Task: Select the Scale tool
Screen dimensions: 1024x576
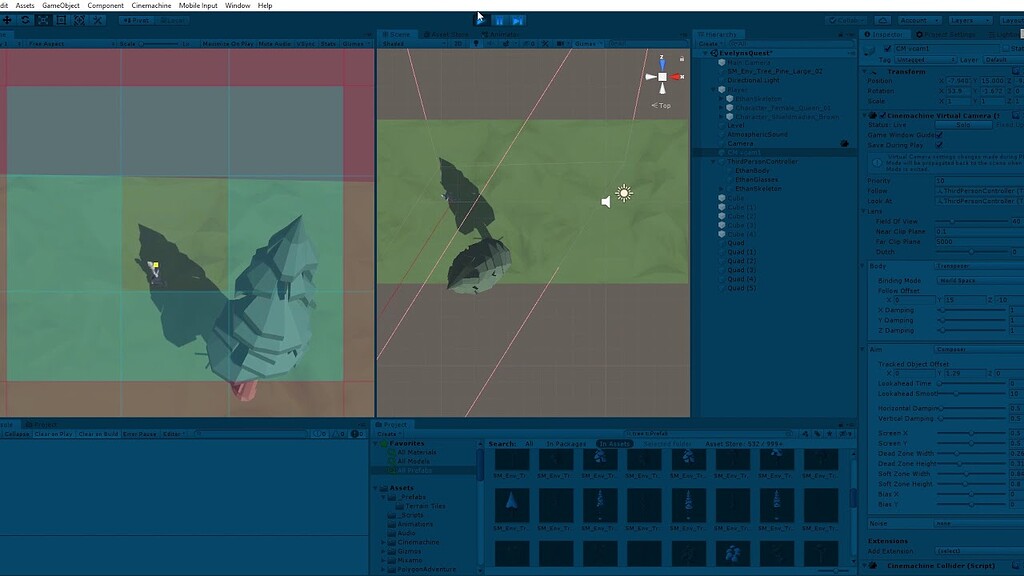Action: 43,20
